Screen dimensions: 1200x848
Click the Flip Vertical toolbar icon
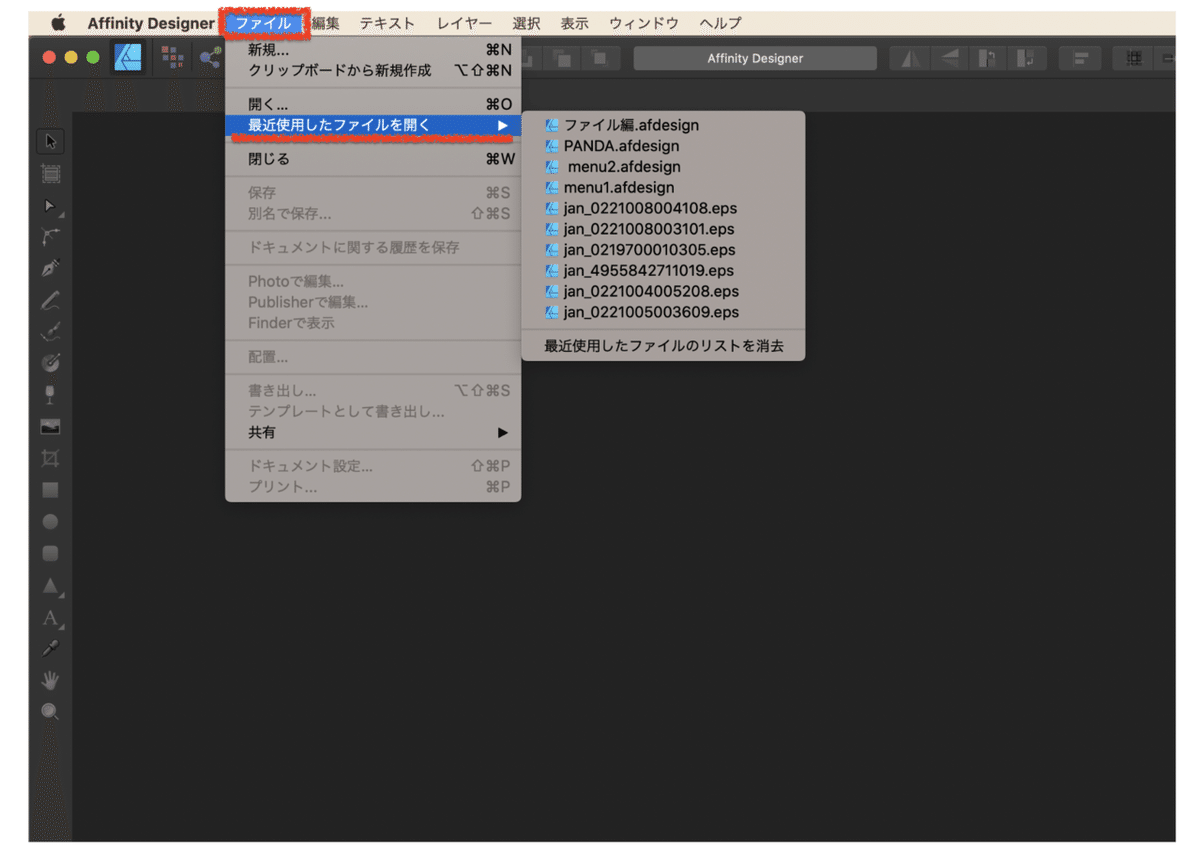pyautogui.click(x=952, y=59)
